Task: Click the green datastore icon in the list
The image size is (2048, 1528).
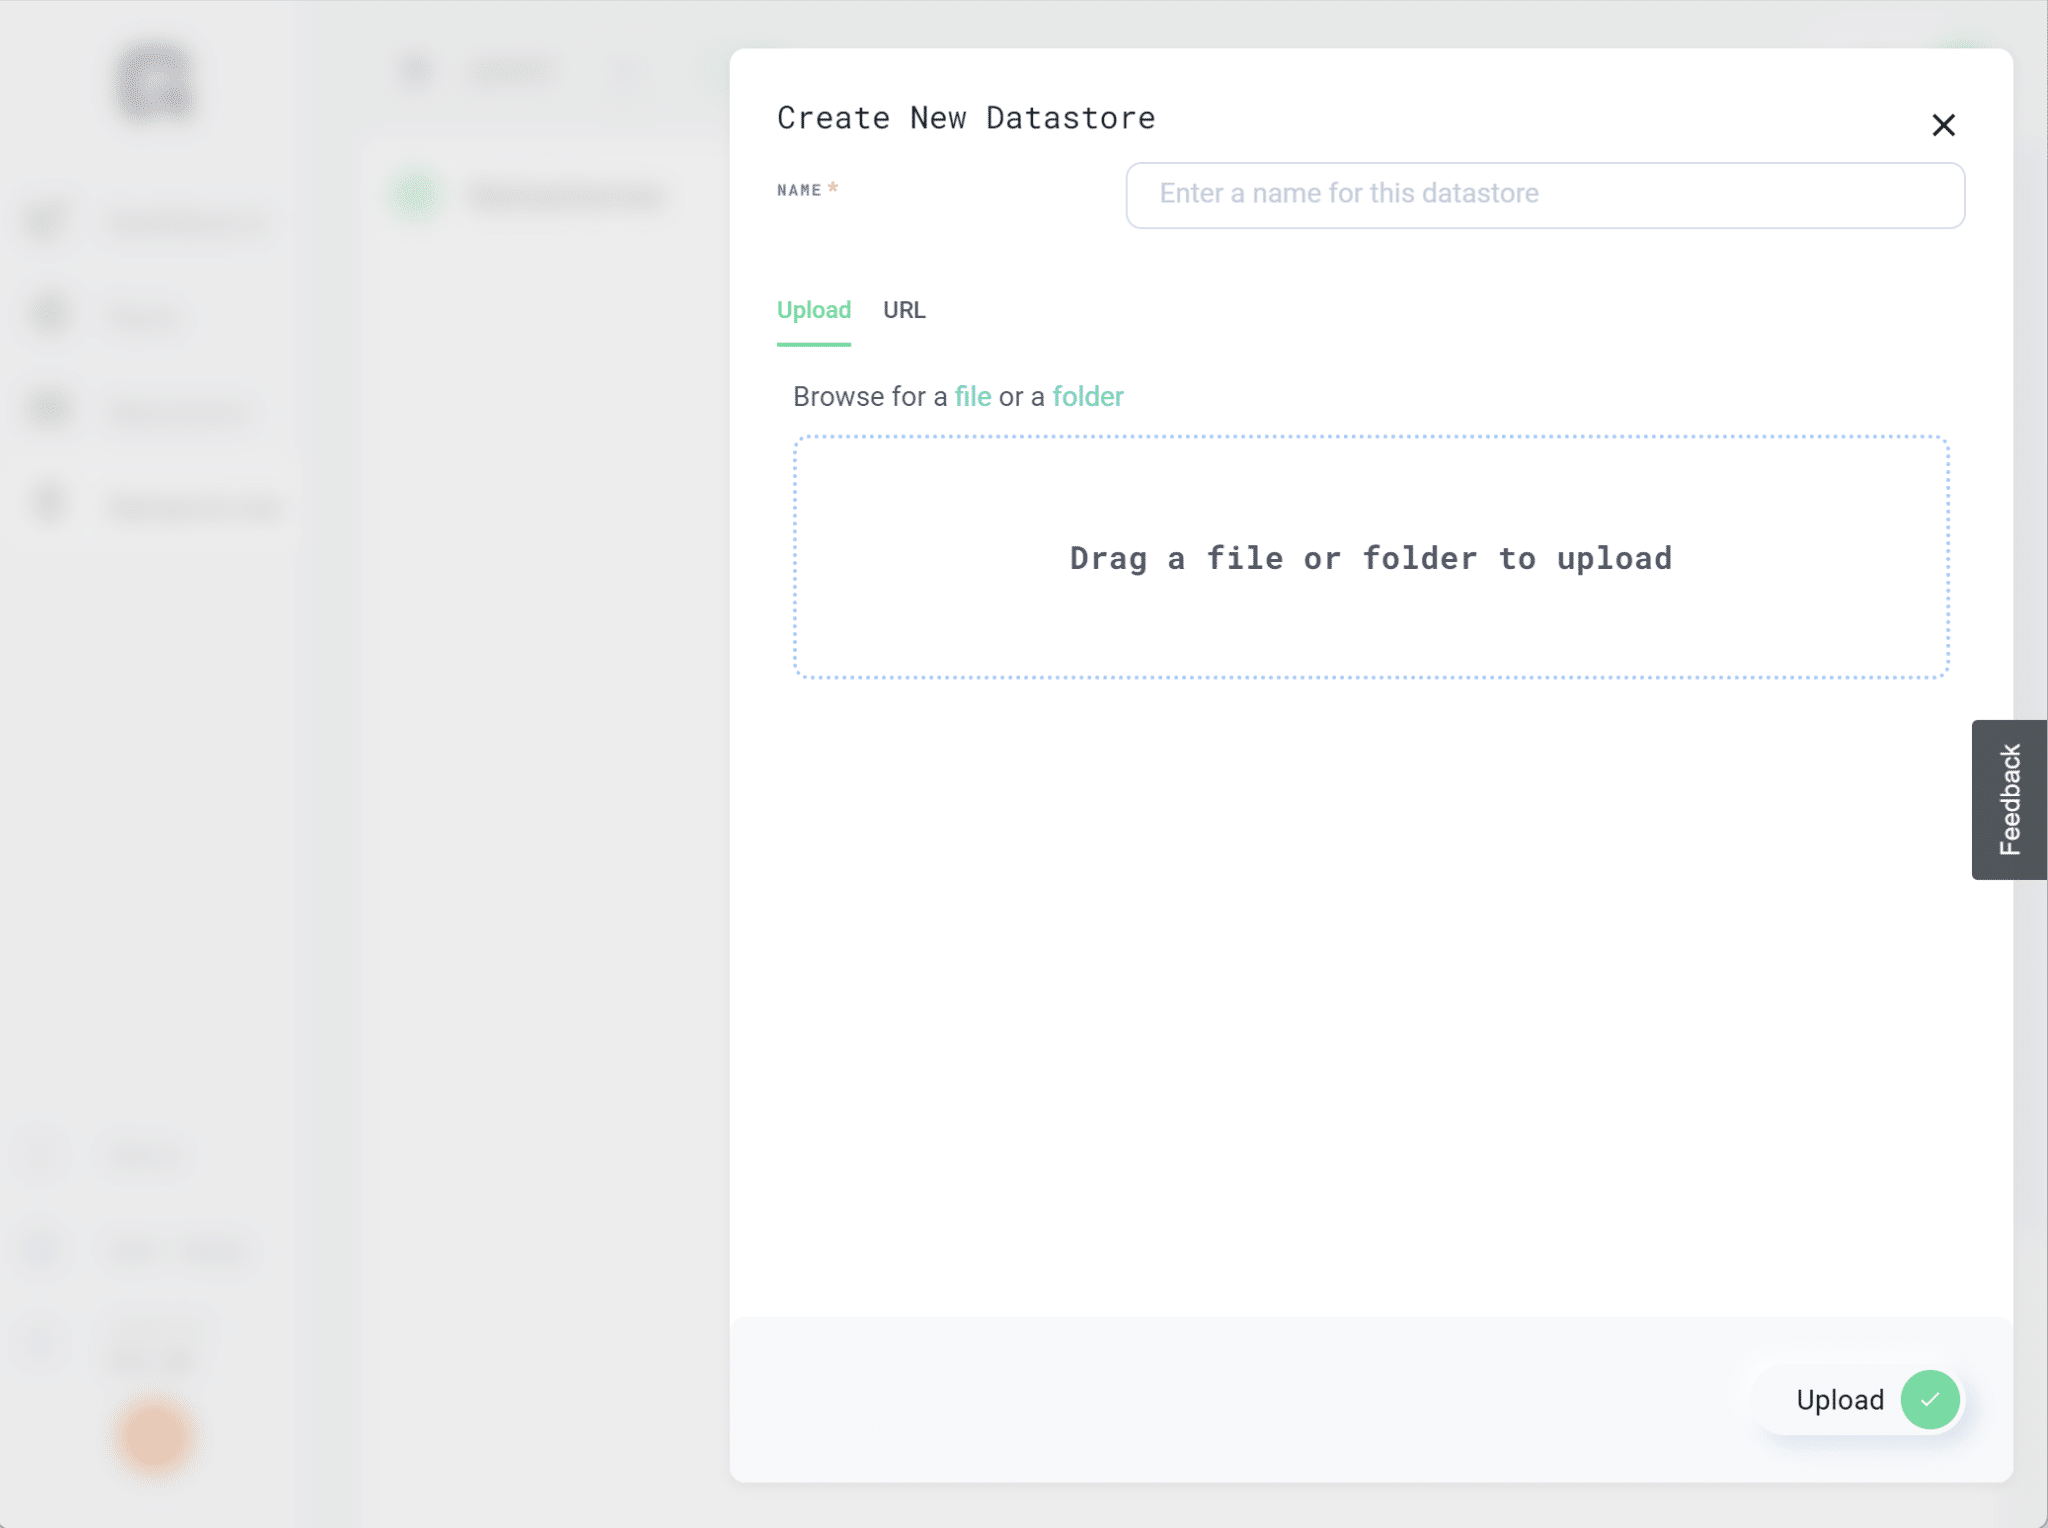Action: click(414, 195)
